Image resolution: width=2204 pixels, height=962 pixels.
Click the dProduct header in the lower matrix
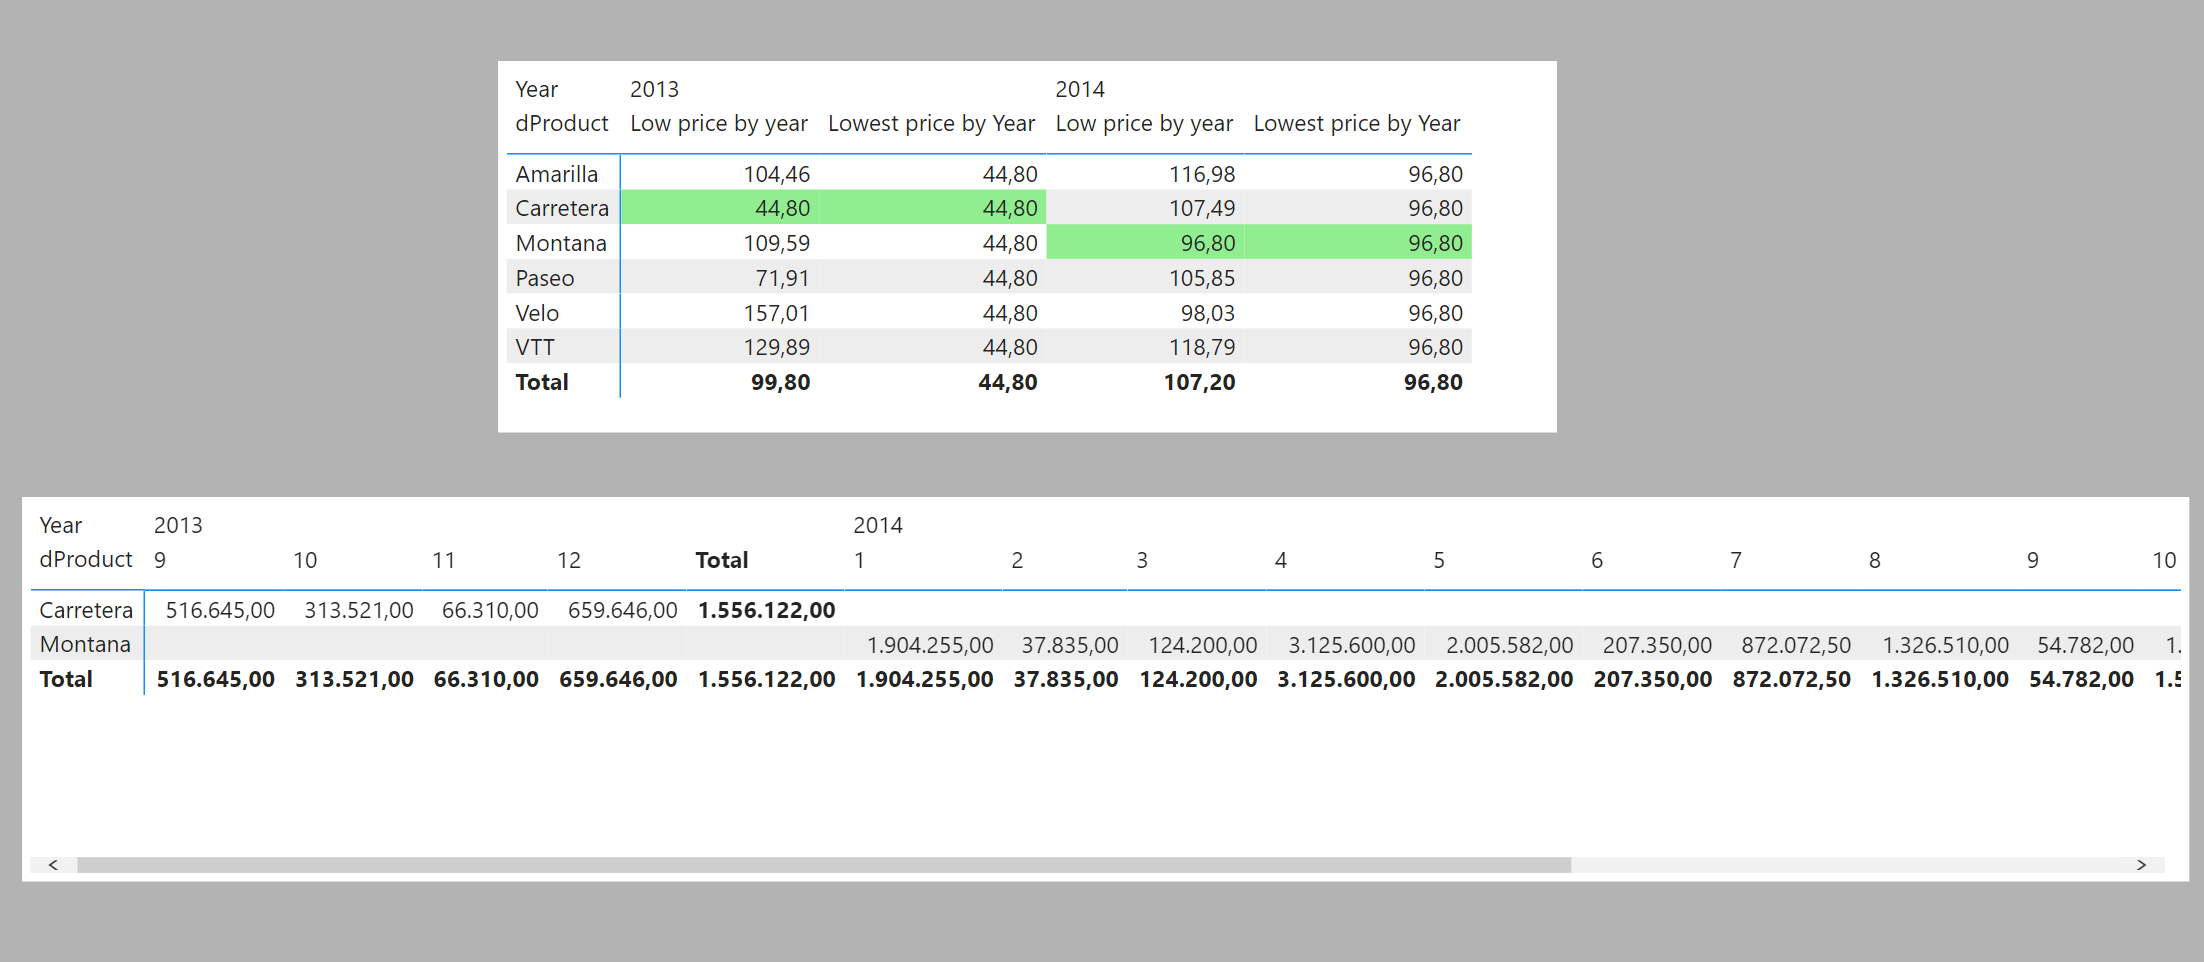(x=86, y=559)
